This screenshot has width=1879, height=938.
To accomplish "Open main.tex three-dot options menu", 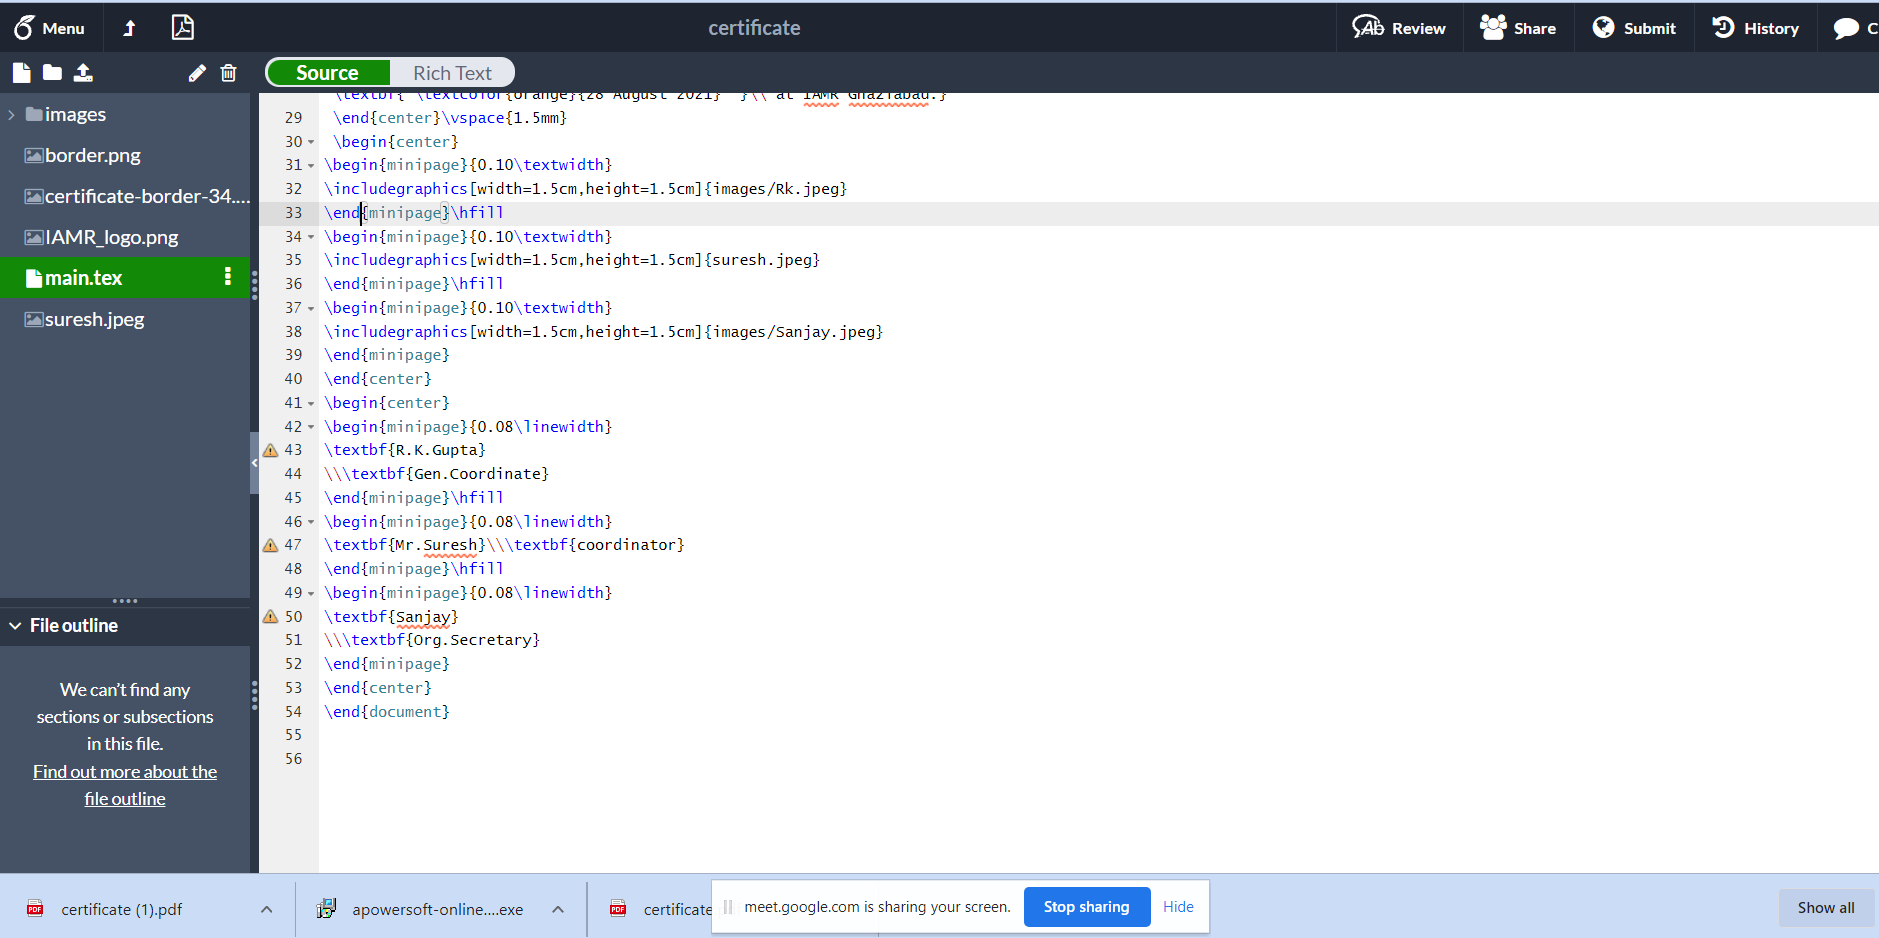I will click(228, 276).
